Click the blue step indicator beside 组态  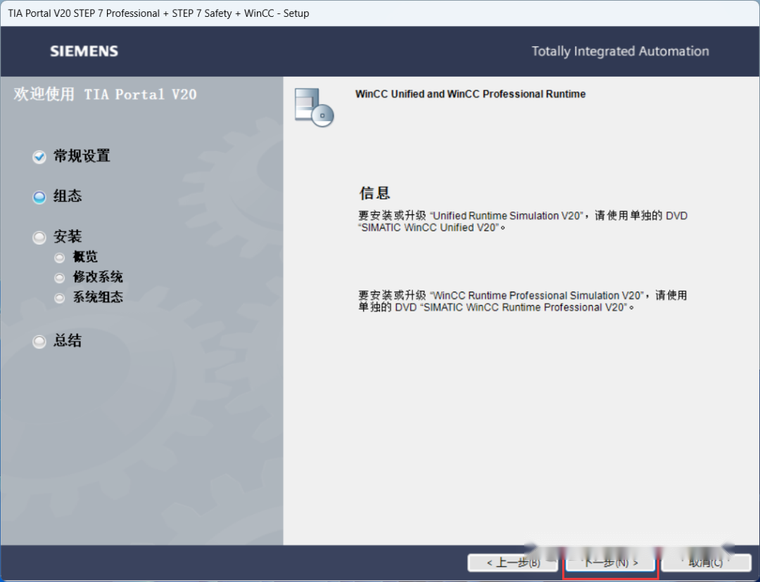(40, 197)
